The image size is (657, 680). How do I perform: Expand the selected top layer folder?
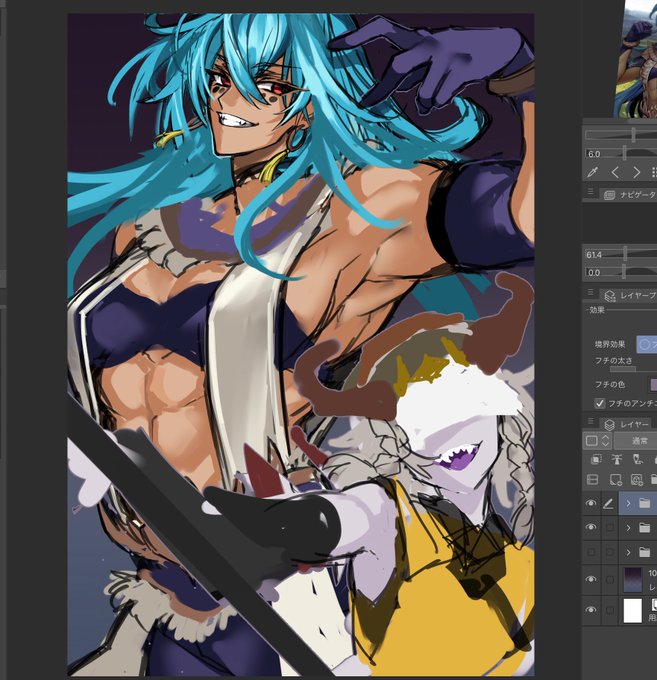tap(628, 503)
